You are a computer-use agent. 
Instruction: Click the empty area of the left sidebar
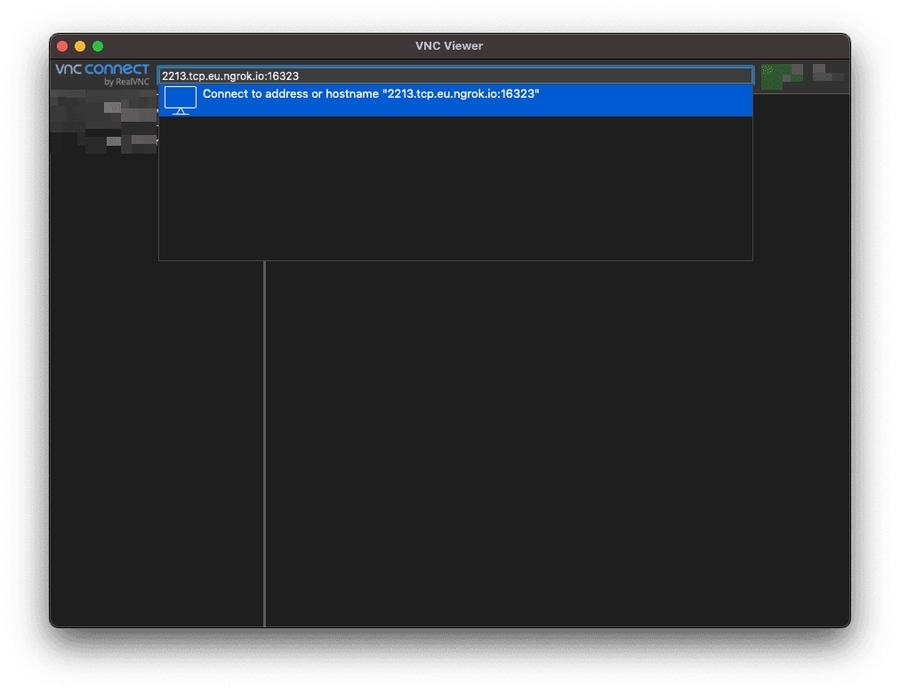(155, 400)
